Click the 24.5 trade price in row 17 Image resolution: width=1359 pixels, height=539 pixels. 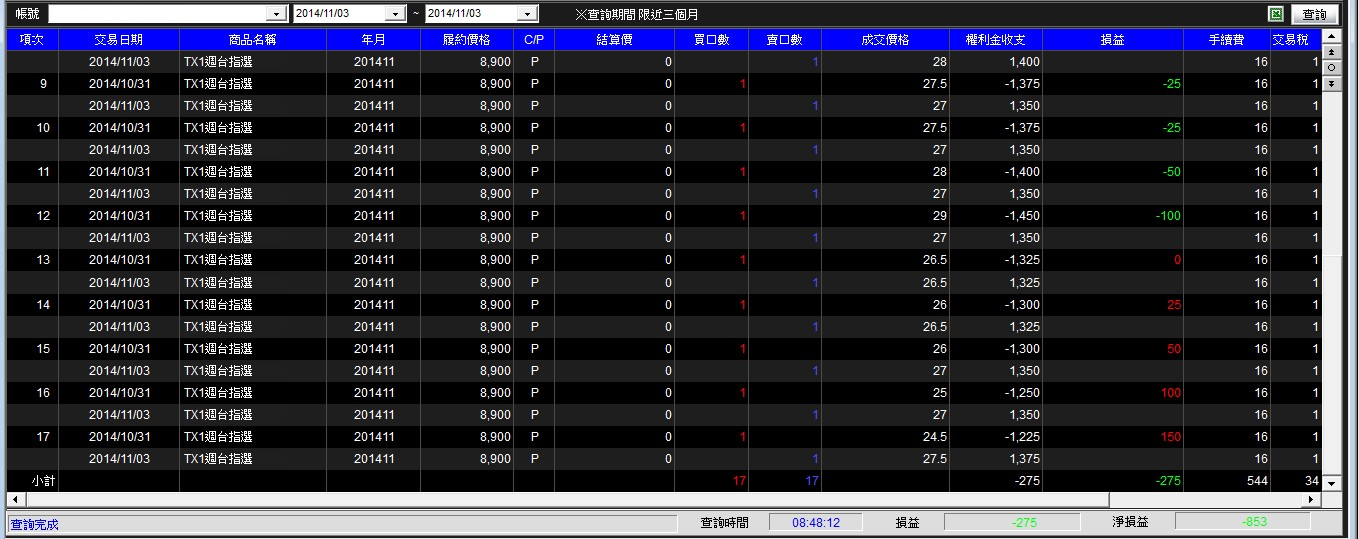click(935, 437)
